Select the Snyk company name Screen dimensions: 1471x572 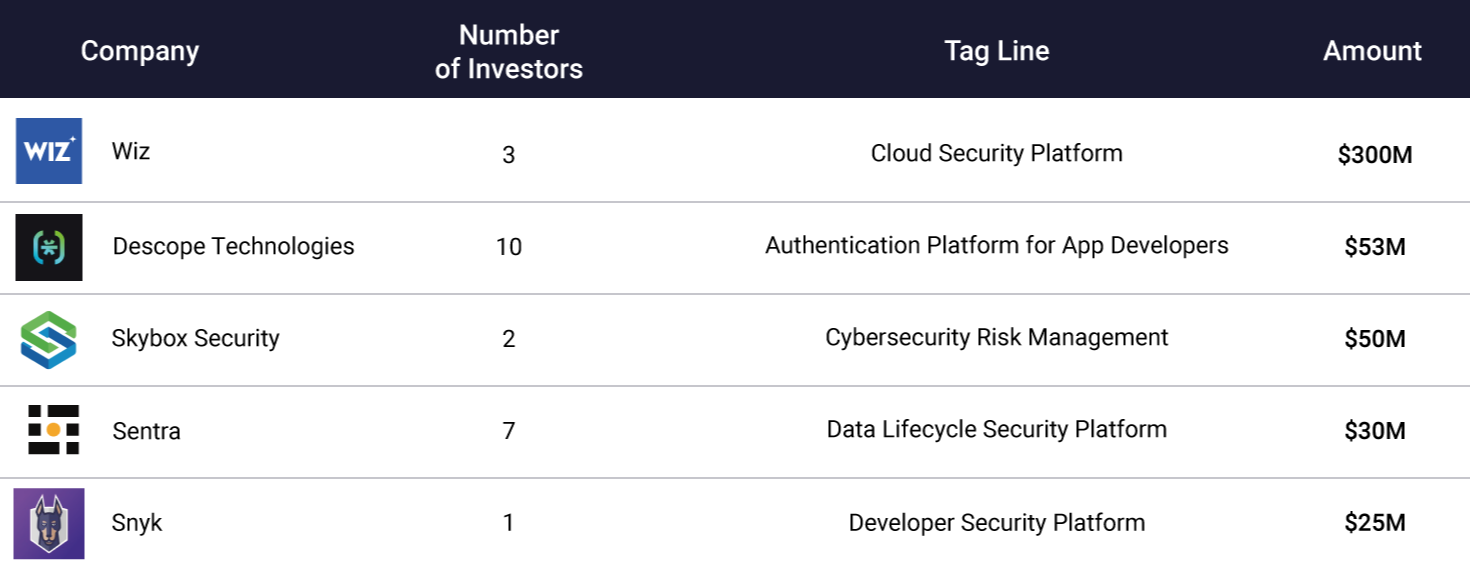tap(137, 523)
